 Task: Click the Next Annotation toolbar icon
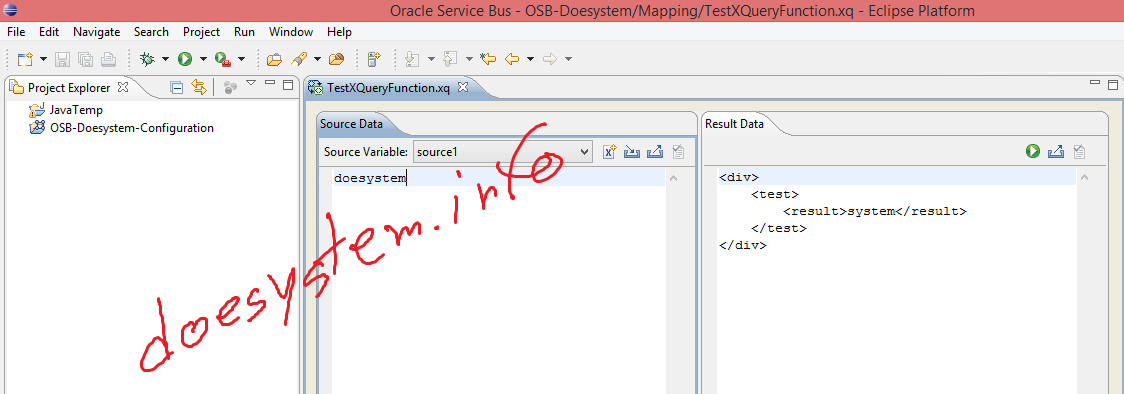[x=412, y=59]
